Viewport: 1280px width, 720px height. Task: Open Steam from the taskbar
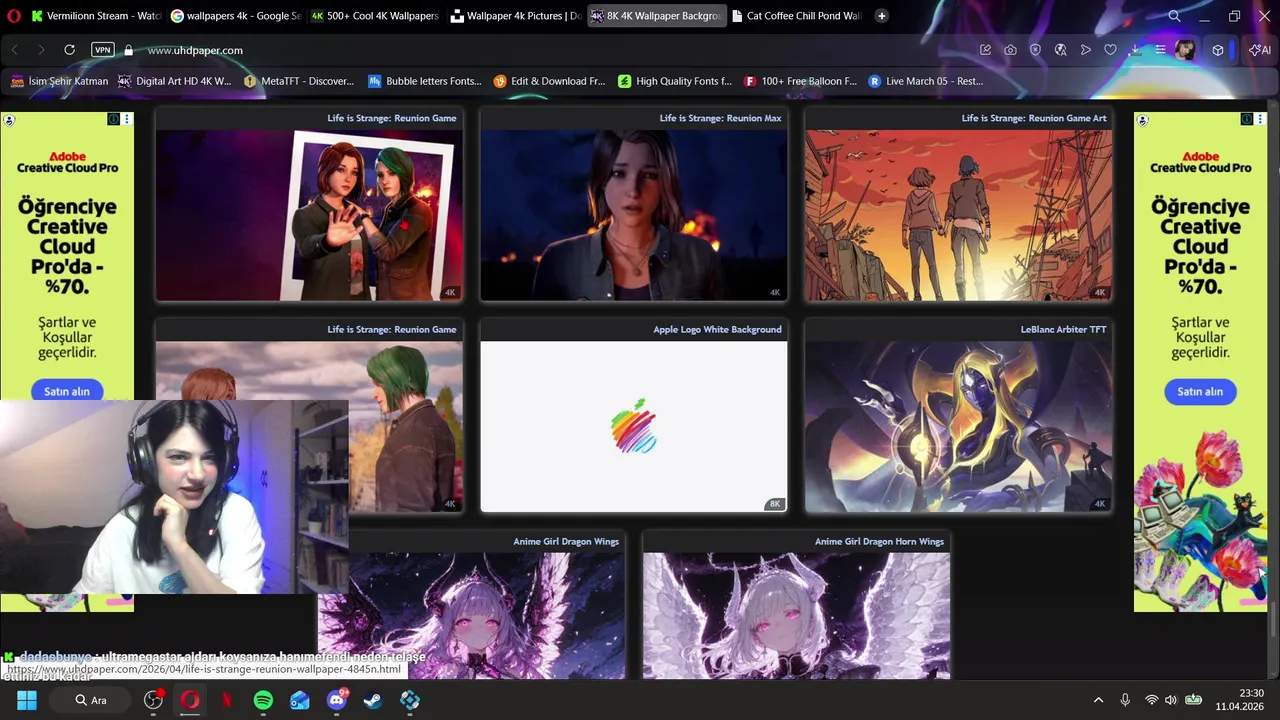coord(373,700)
